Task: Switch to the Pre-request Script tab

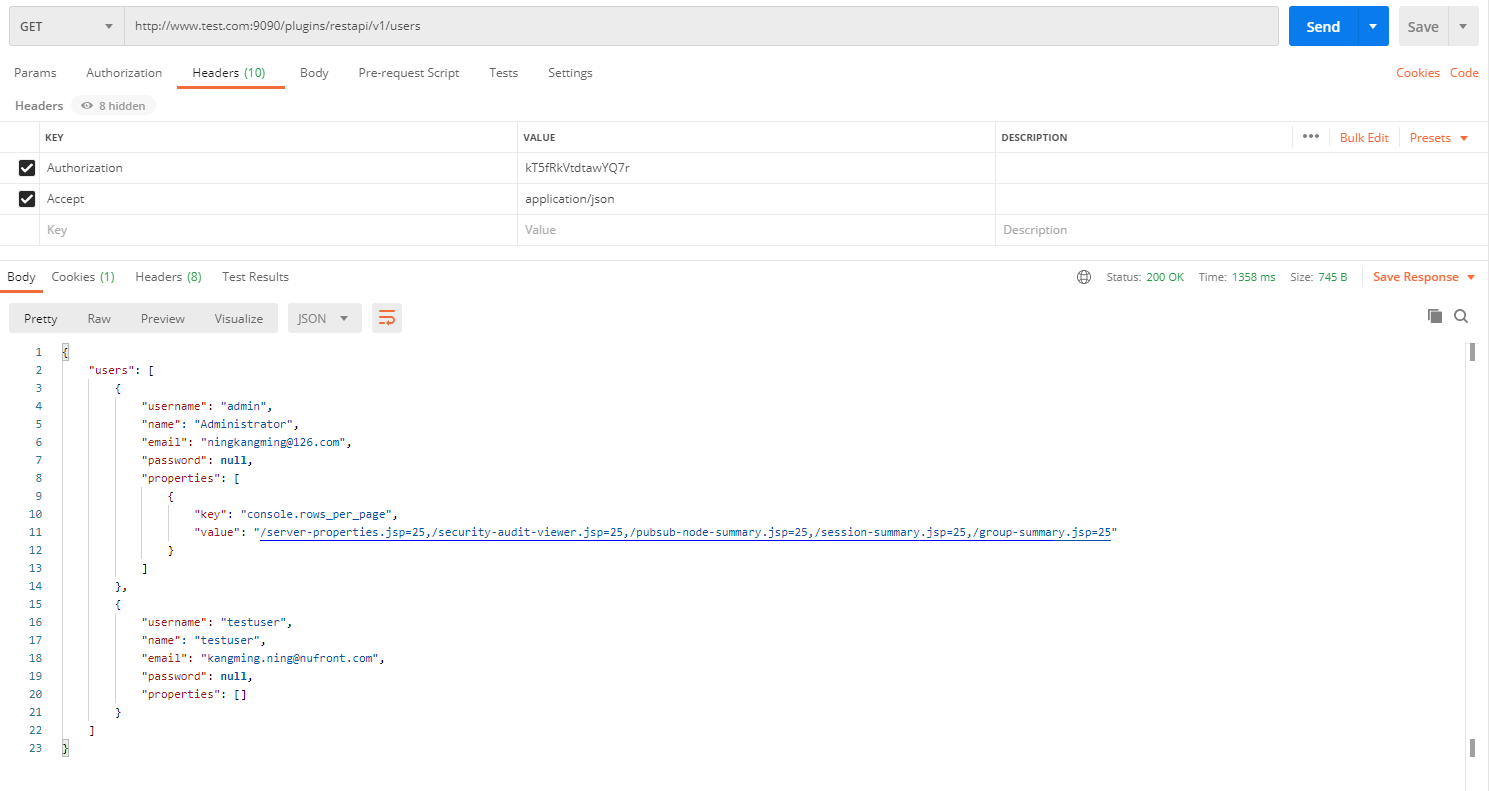Action: [x=408, y=72]
